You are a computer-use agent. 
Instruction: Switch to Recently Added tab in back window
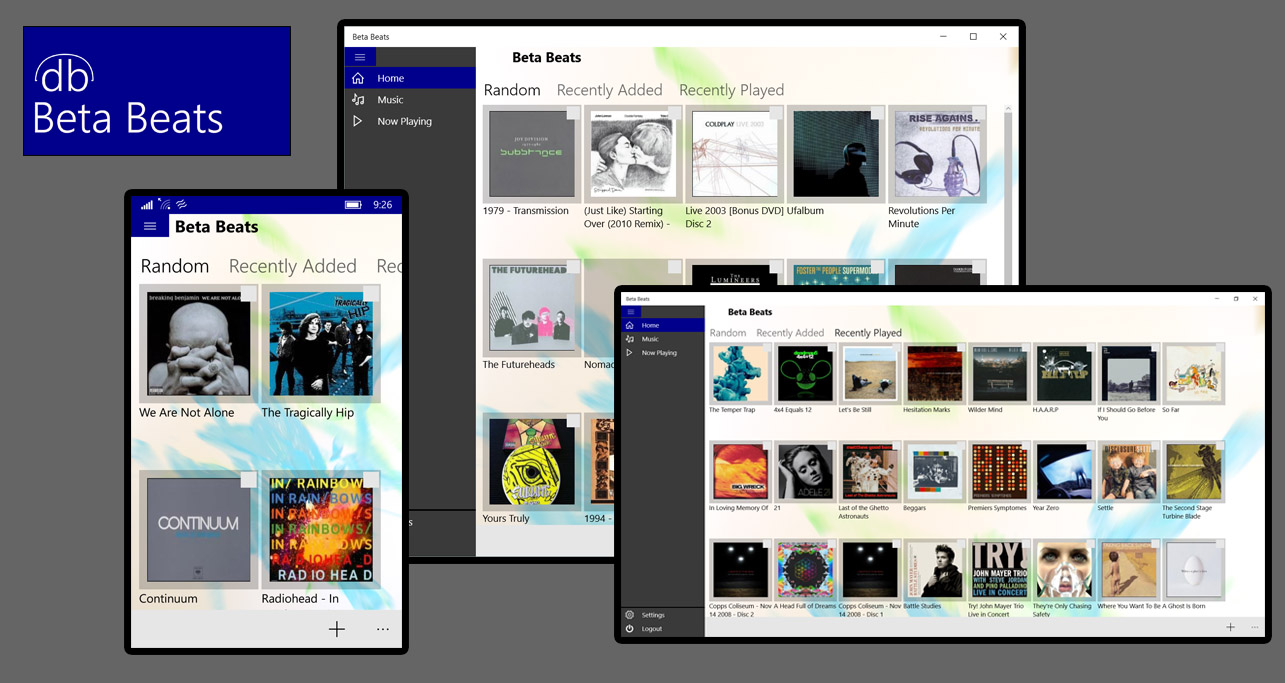pyautogui.click(x=609, y=90)
